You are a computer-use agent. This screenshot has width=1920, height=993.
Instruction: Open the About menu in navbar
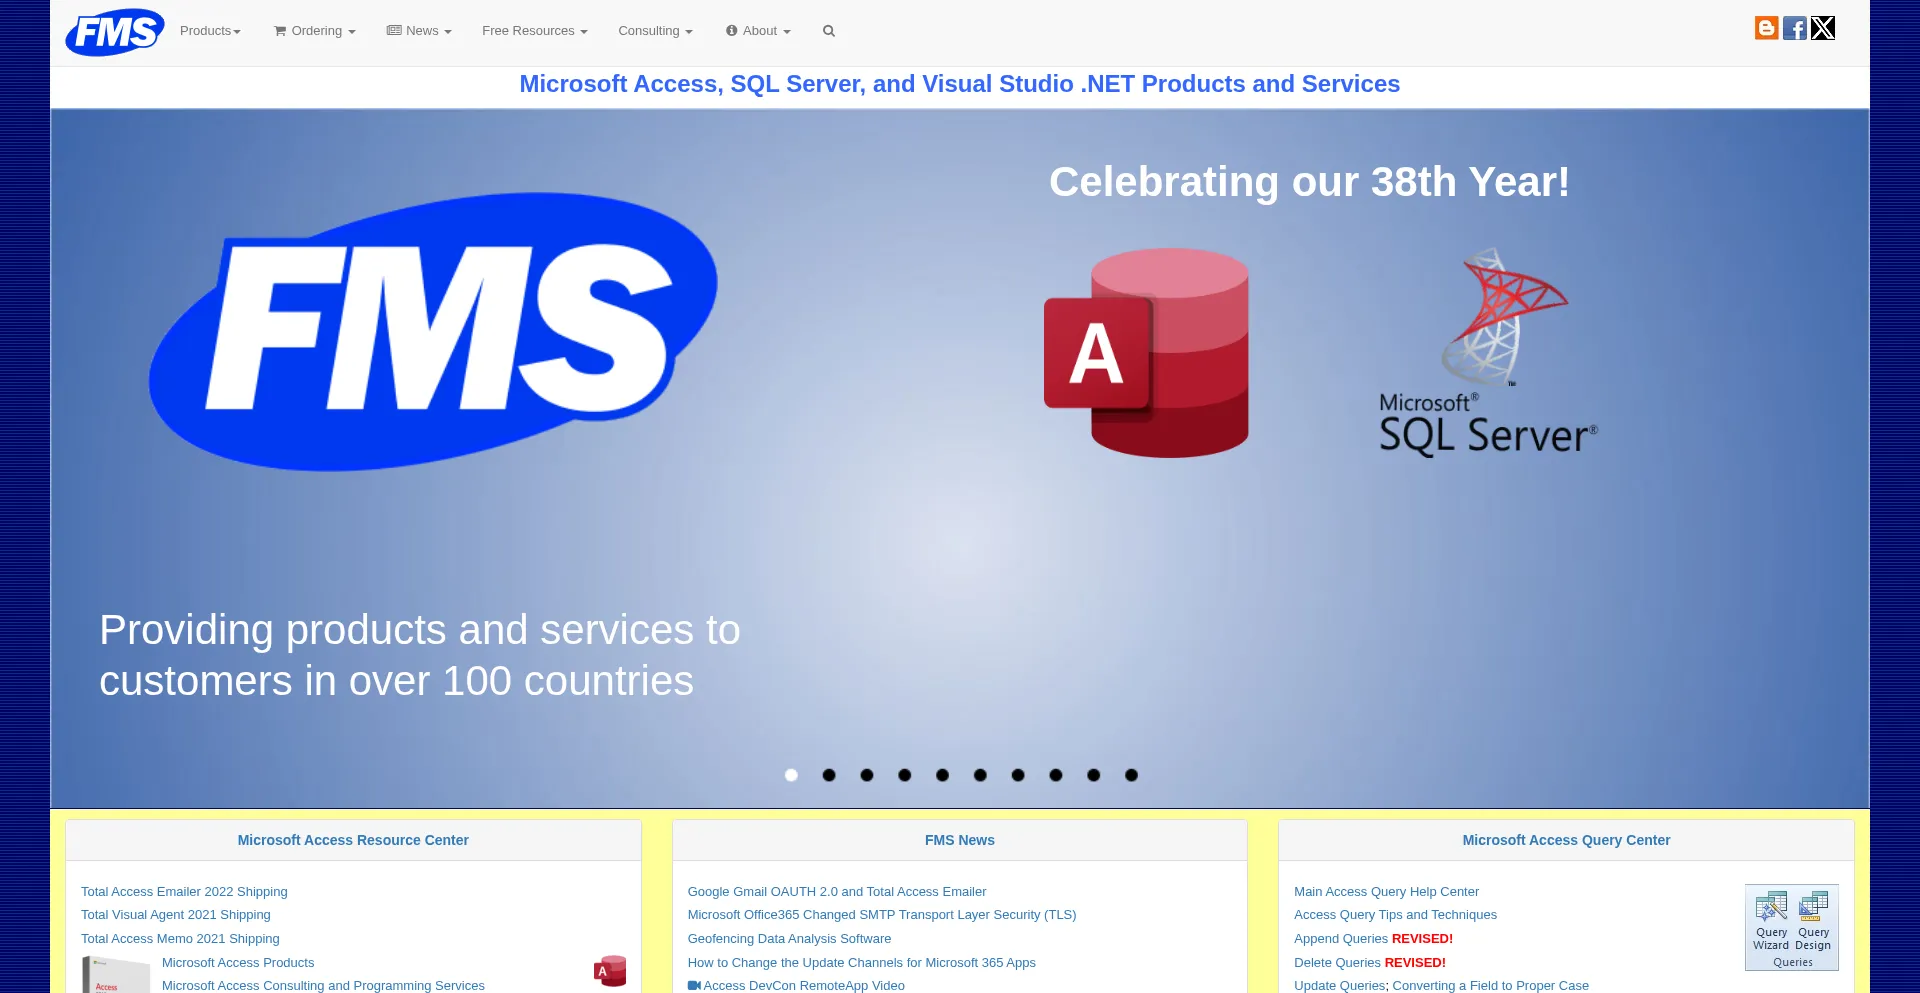click(758, 31)
